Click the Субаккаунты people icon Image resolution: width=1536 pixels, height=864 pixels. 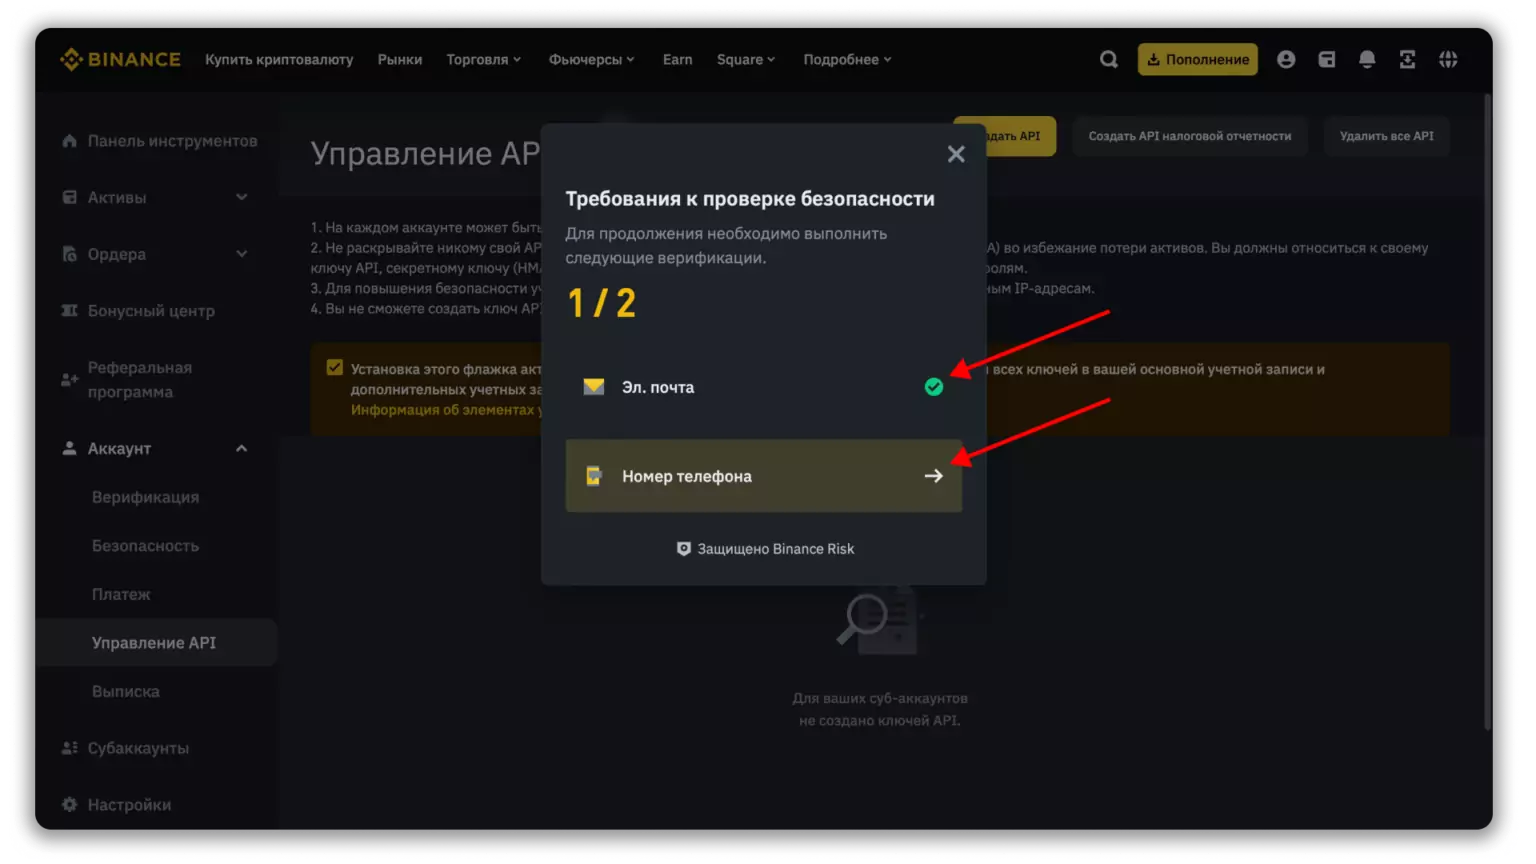pos(69,748)
